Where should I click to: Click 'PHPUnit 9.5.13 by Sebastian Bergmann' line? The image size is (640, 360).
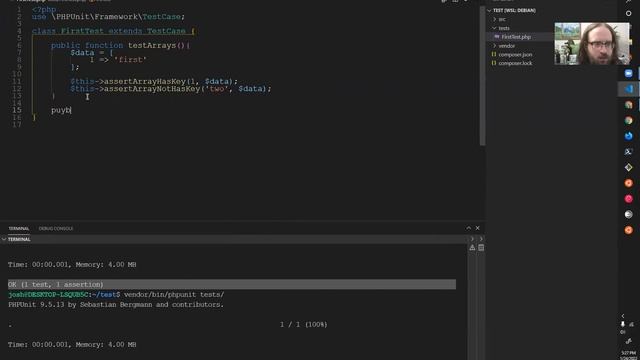coord(116,304)
